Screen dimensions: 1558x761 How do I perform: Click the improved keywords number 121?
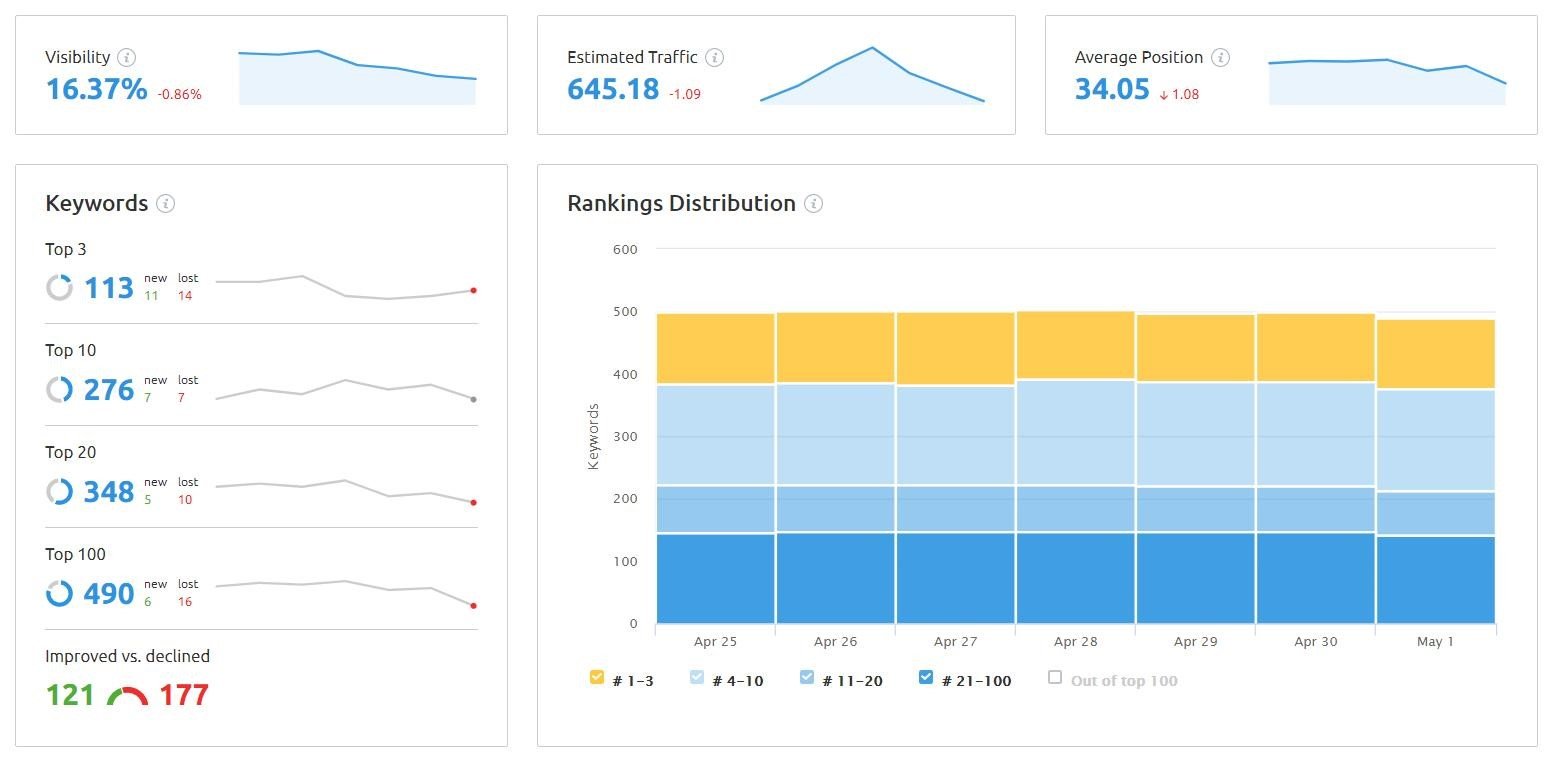(70, 694)
